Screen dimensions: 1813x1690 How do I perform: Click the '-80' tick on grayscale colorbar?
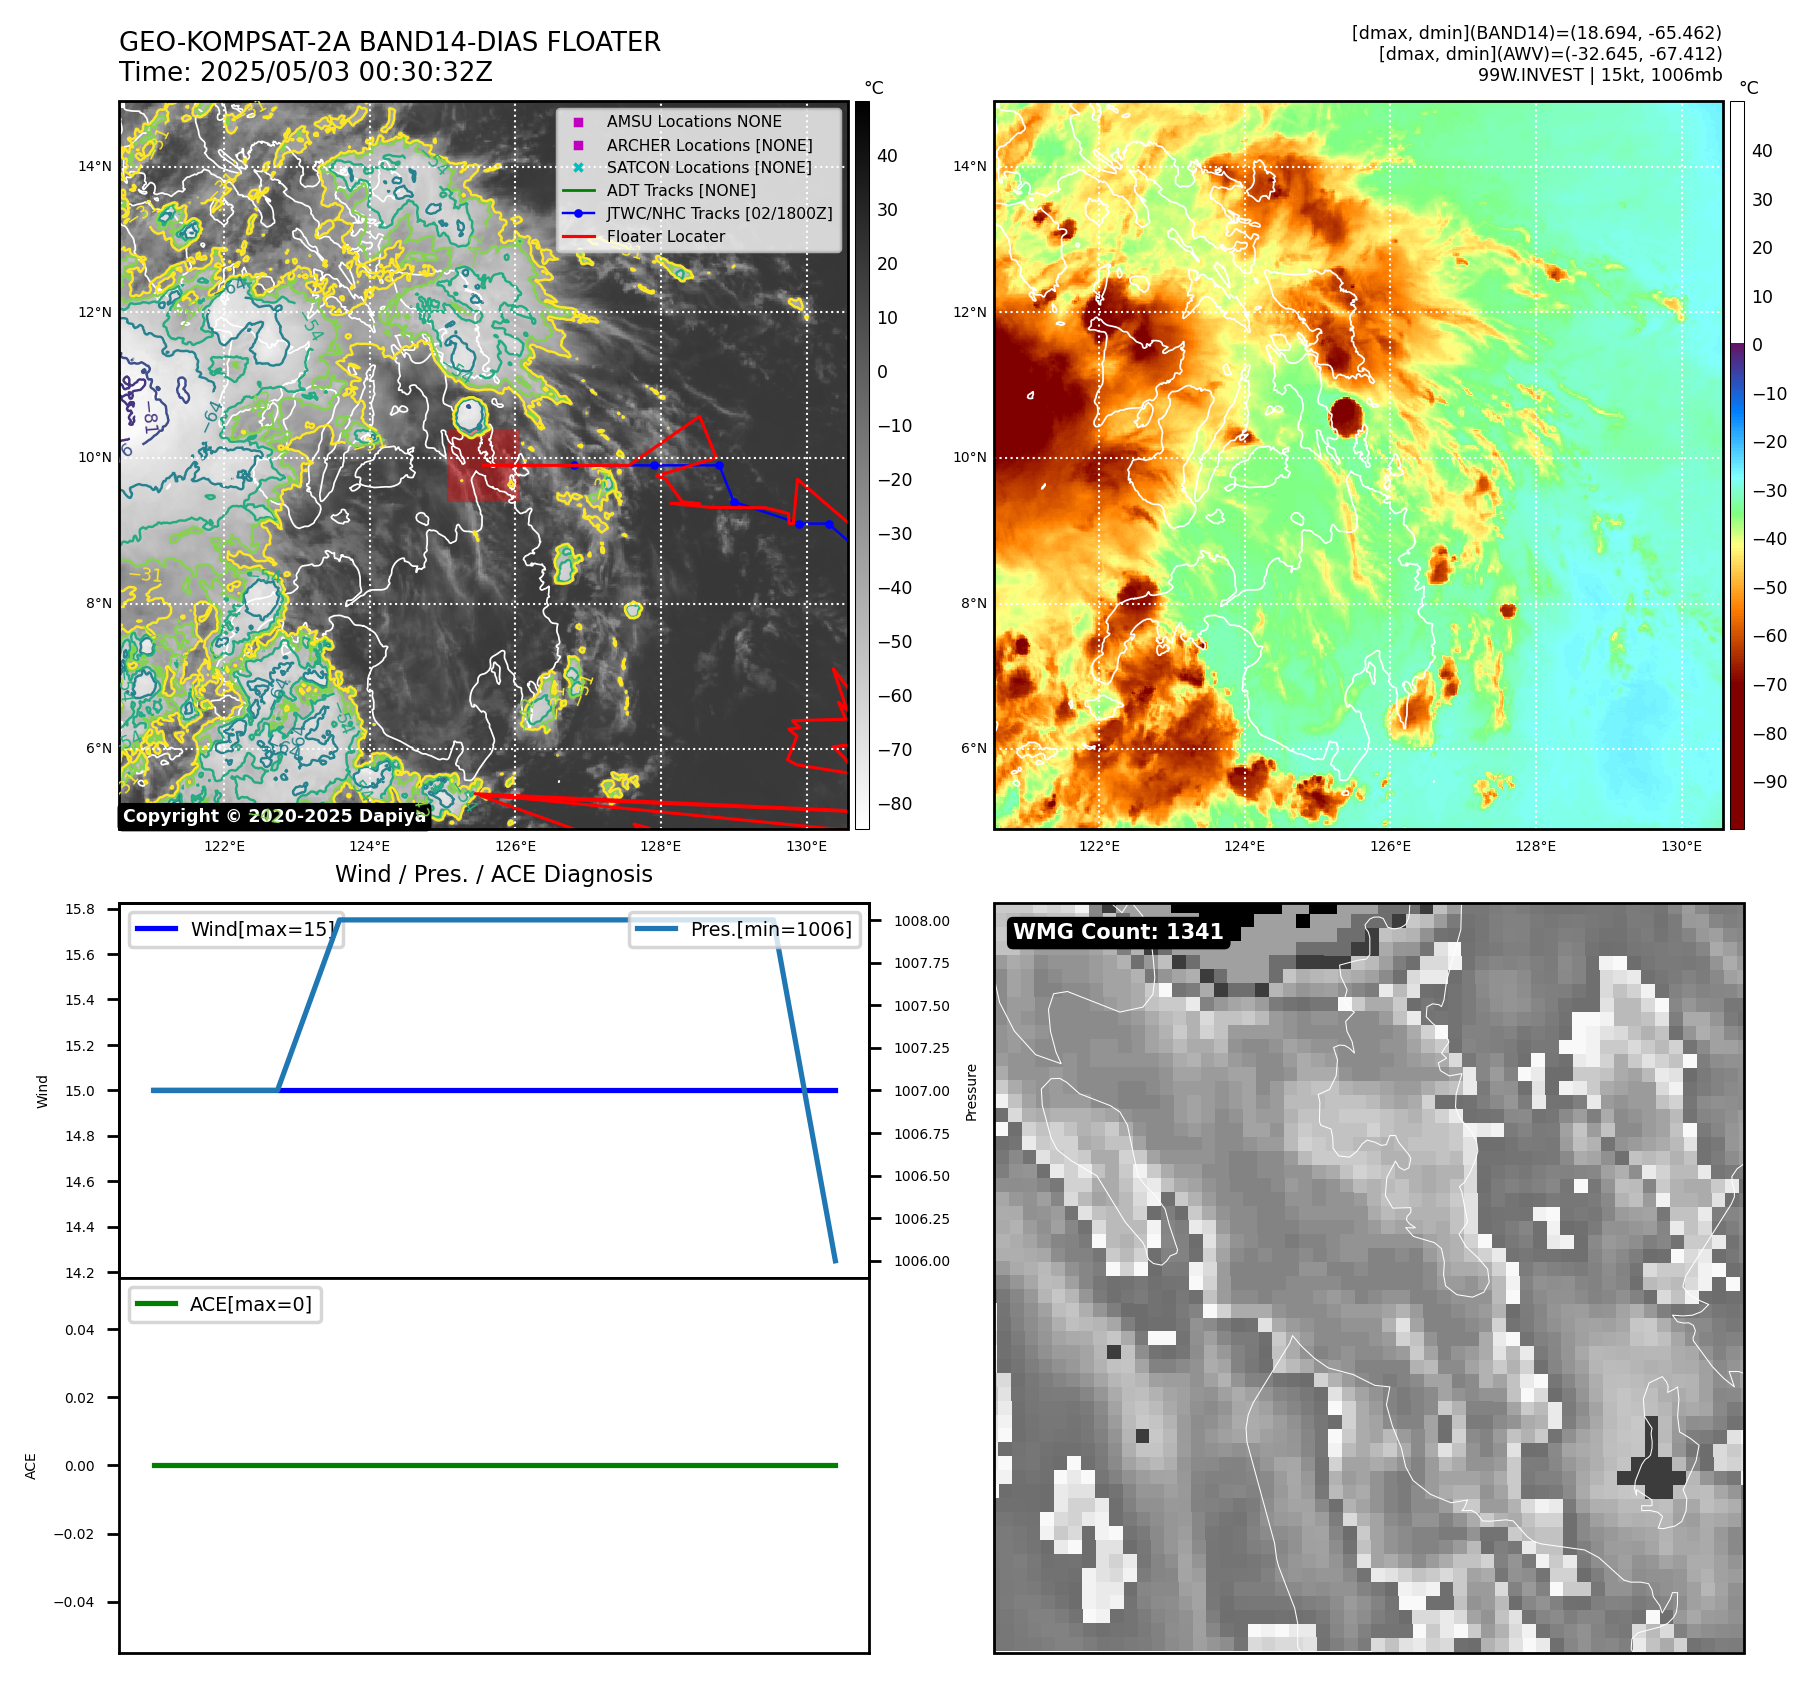pos(895,804)
